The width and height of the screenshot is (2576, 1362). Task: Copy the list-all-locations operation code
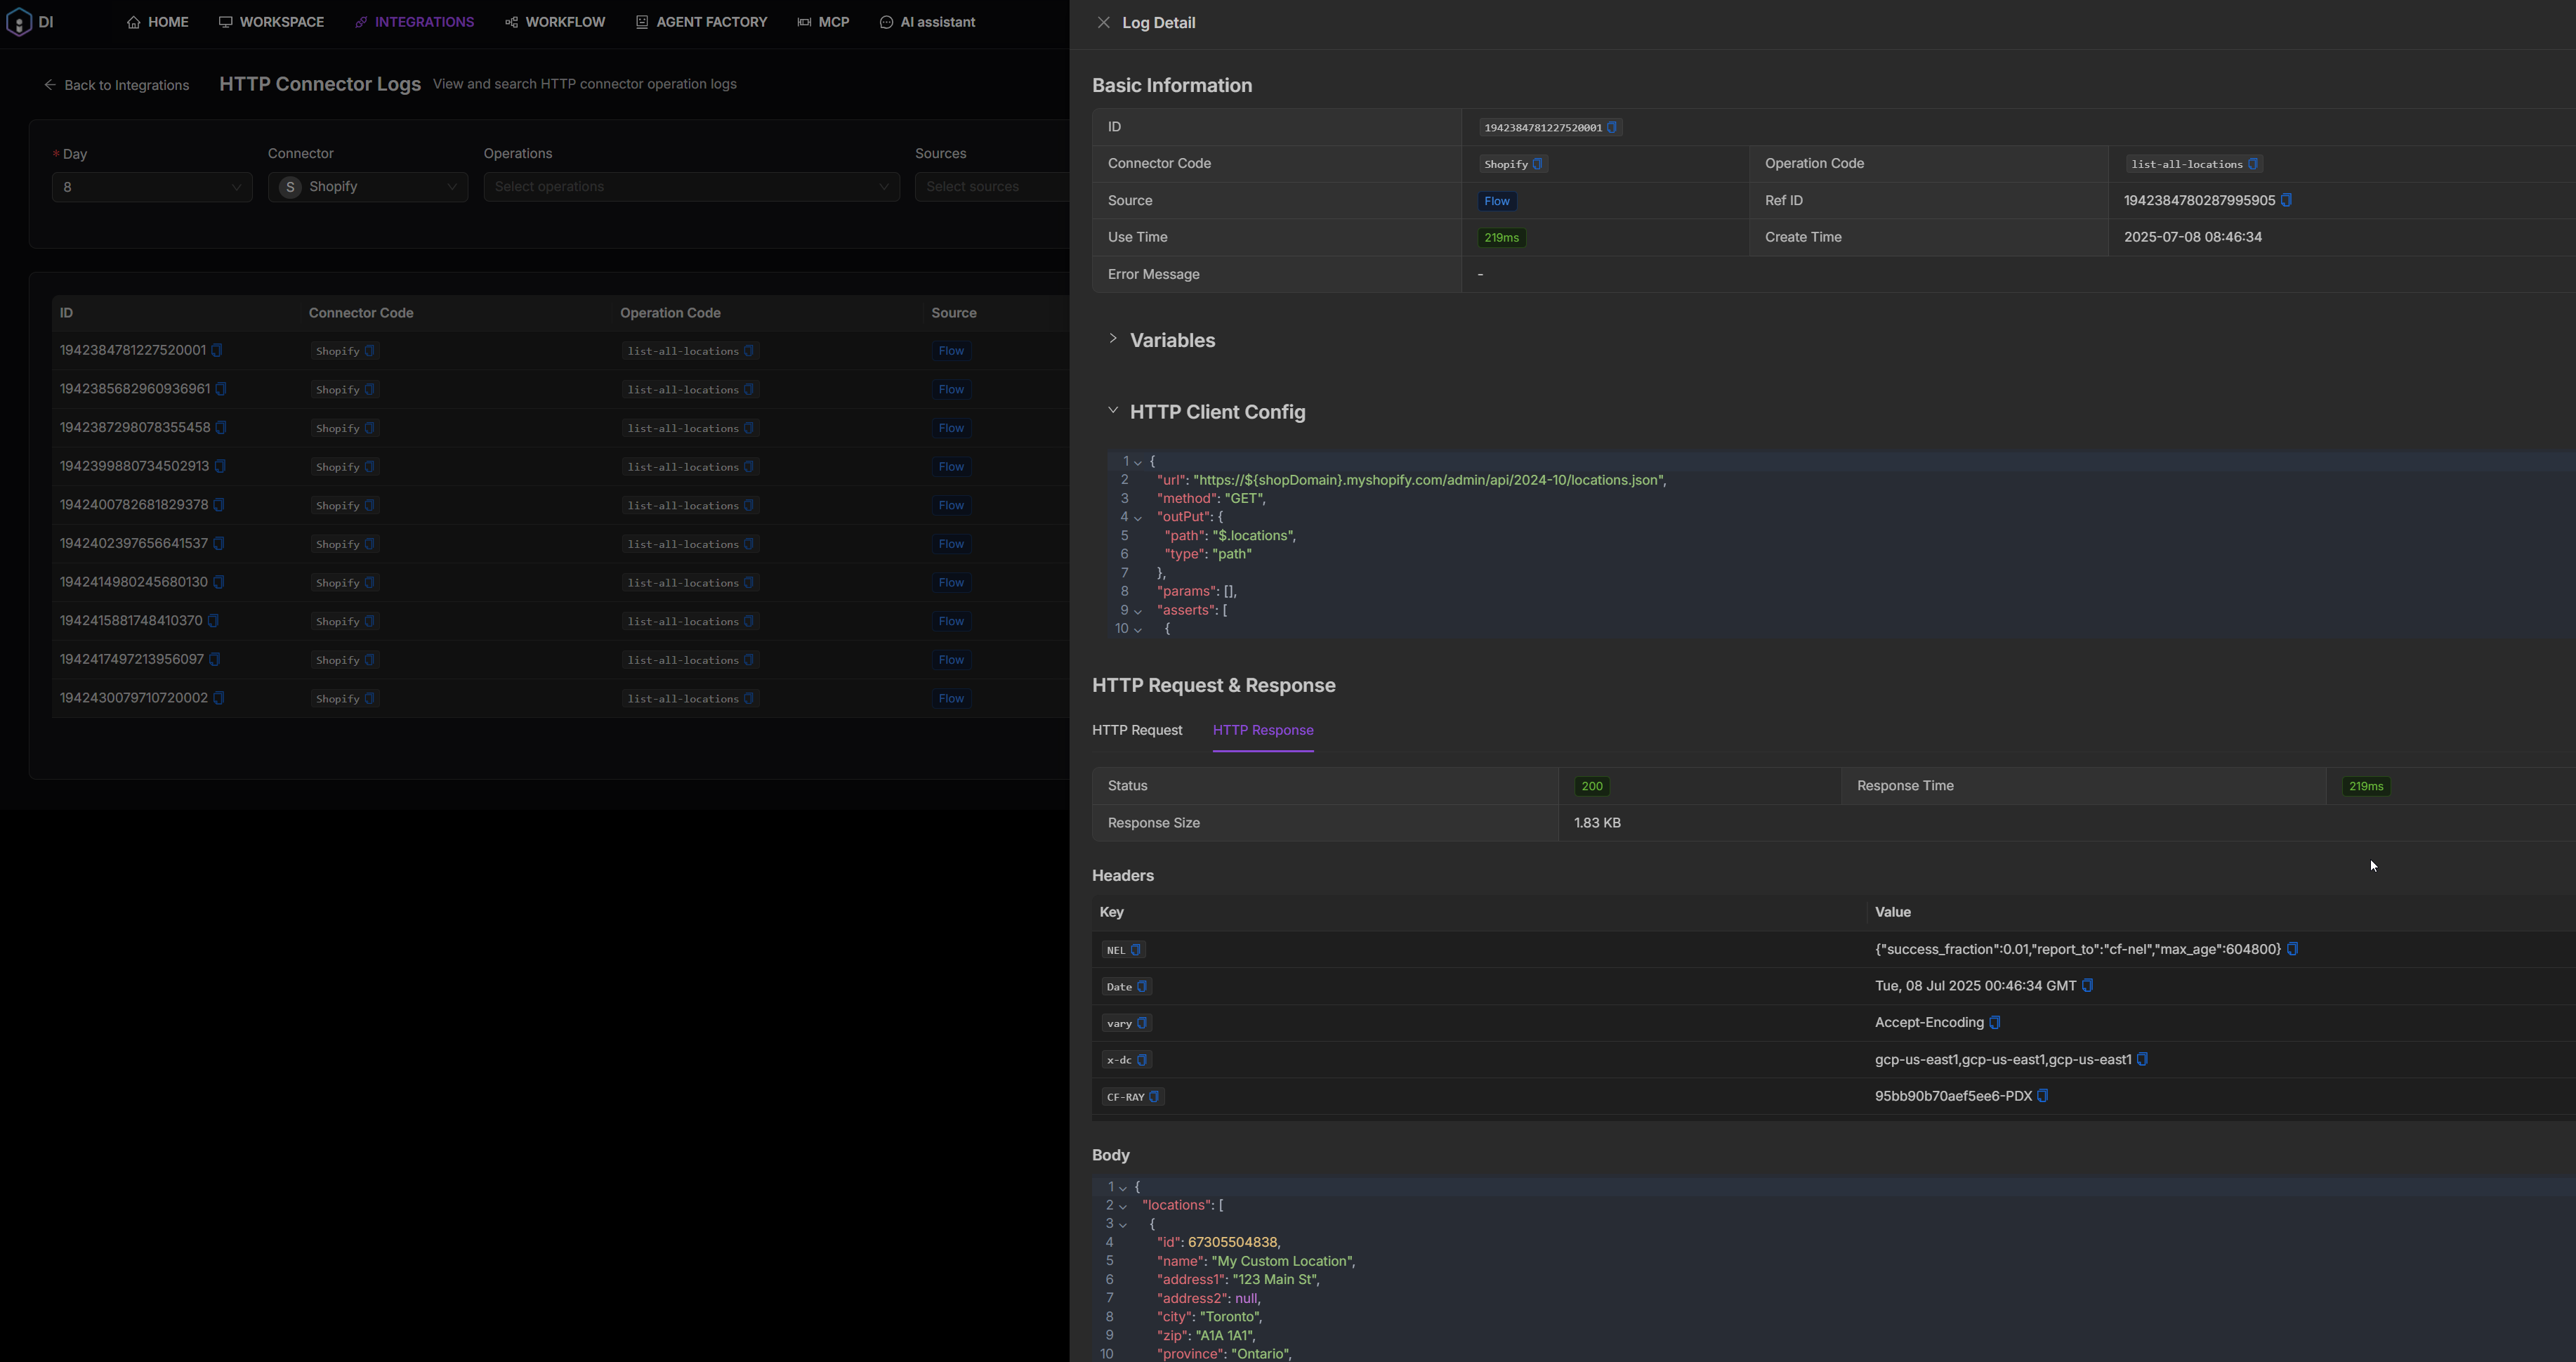click(2252, 164)
